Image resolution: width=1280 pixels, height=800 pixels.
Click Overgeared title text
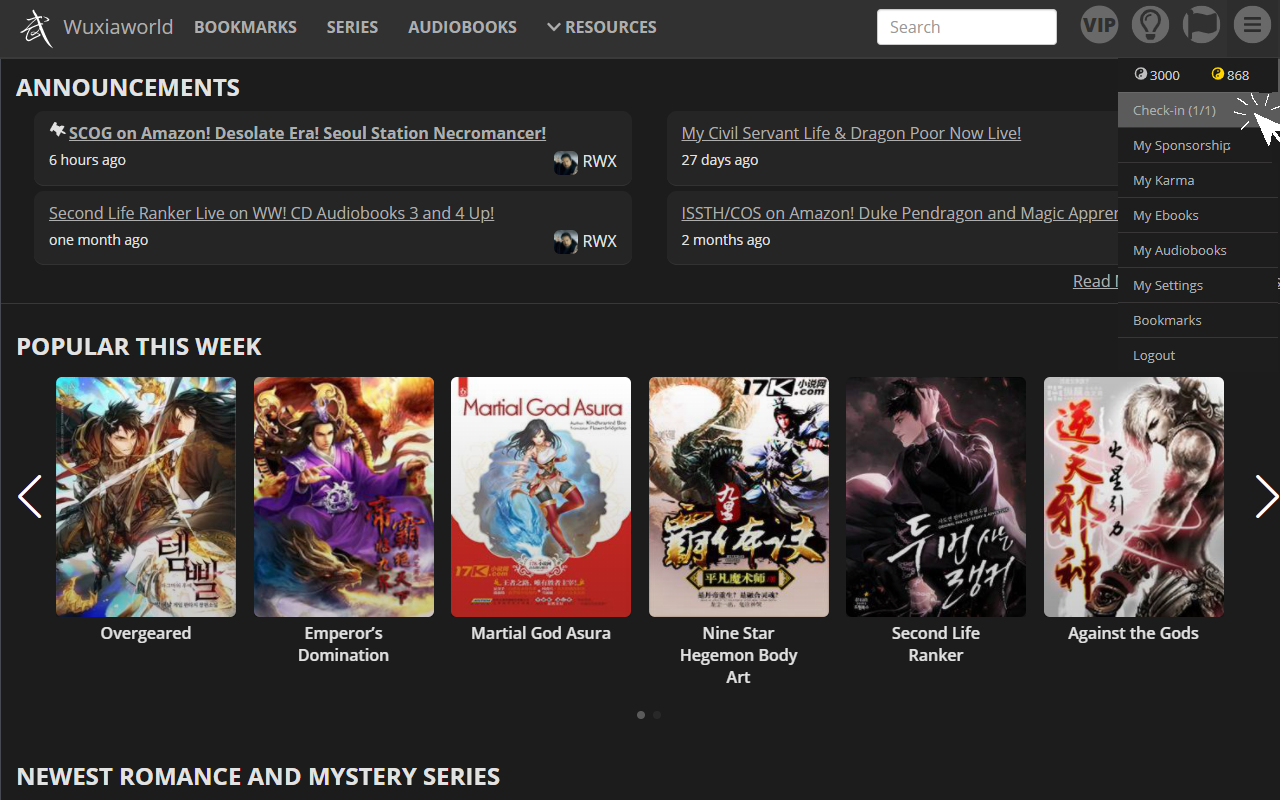pyautogui.click(x=146, y=633)
